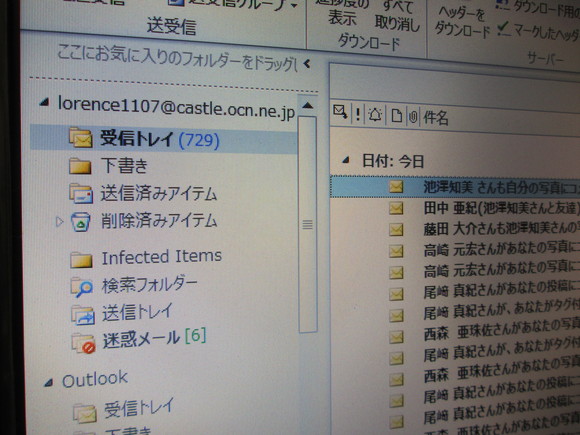
Task: Click envelope icon of 藤田 大介 message
Action: (x=396, y=230)
